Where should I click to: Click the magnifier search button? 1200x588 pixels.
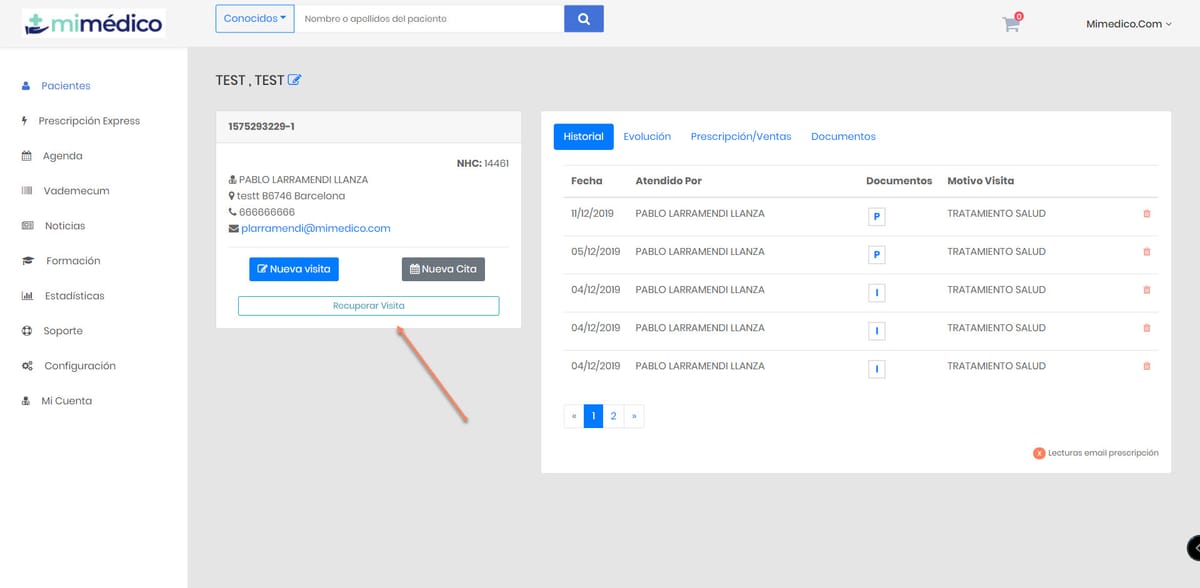584,19
